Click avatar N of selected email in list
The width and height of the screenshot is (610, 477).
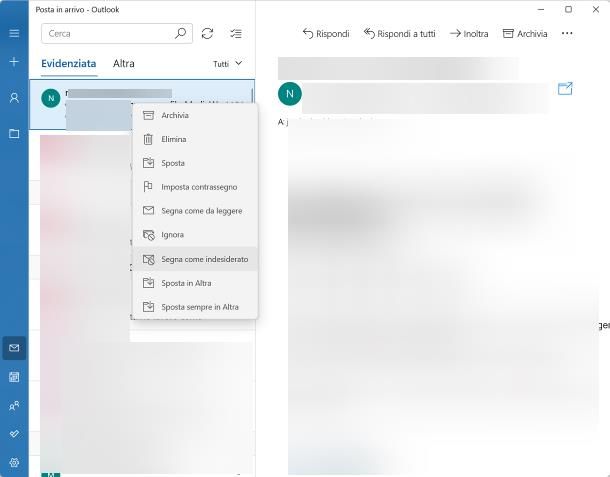click(51, 98)
